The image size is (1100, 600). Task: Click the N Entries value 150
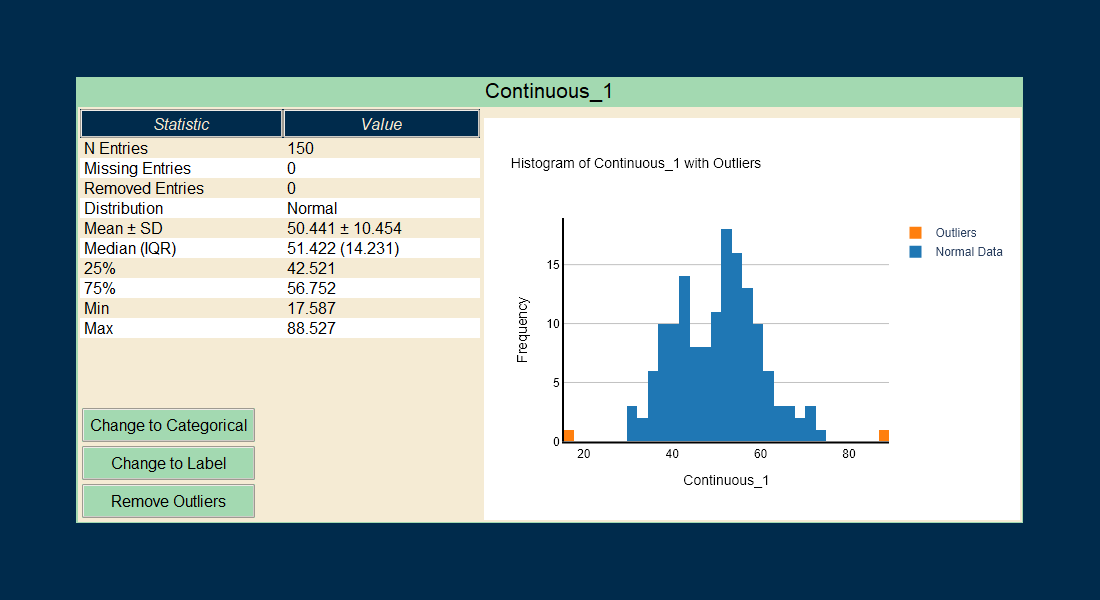click(300, 148)
